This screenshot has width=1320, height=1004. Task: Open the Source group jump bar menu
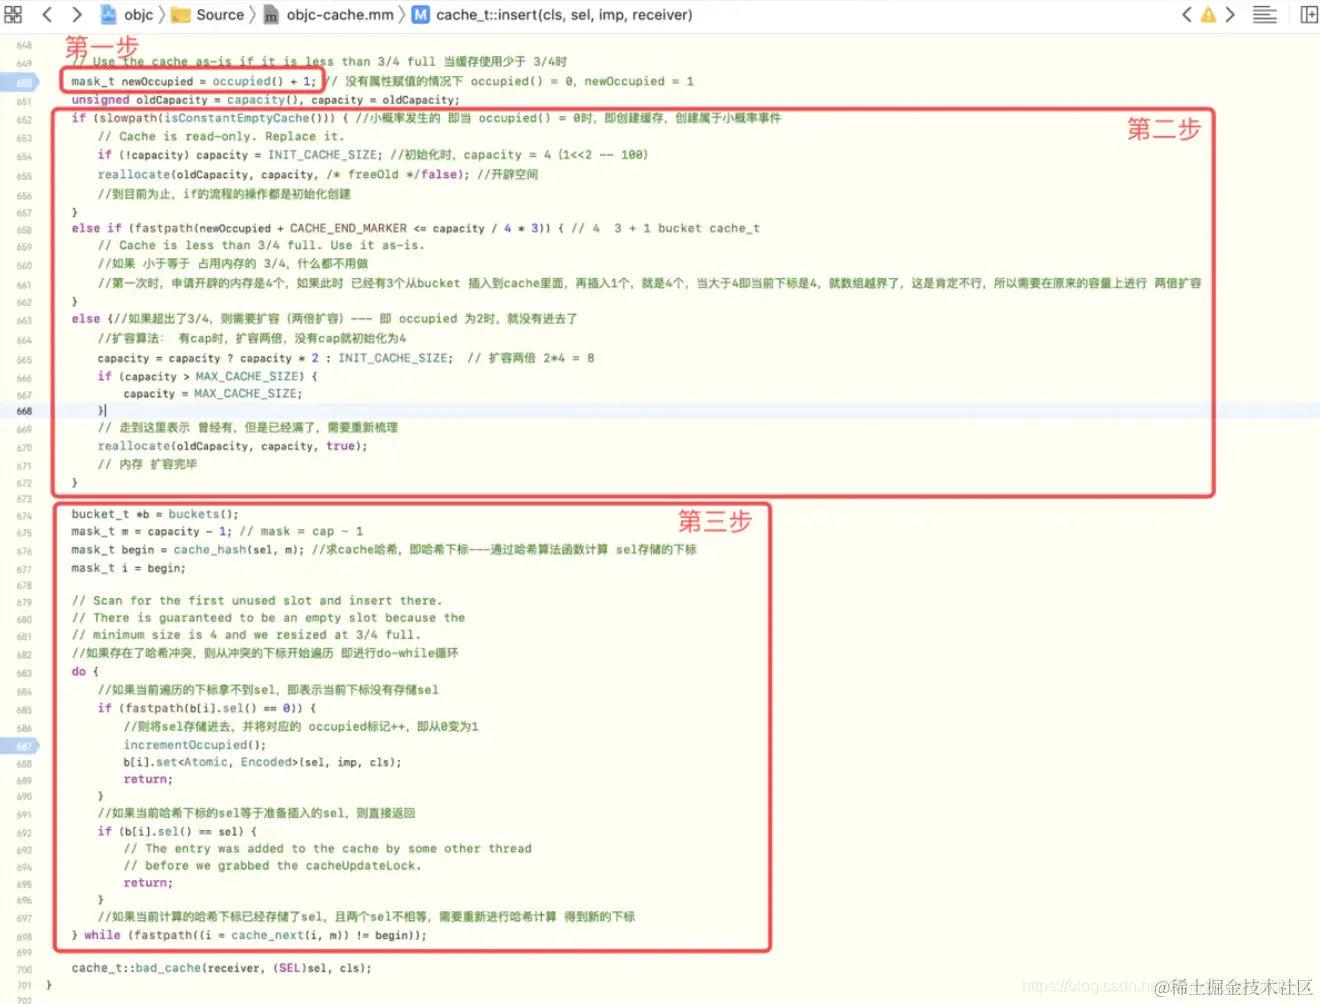pyautogui.click(x=220, y=14)
